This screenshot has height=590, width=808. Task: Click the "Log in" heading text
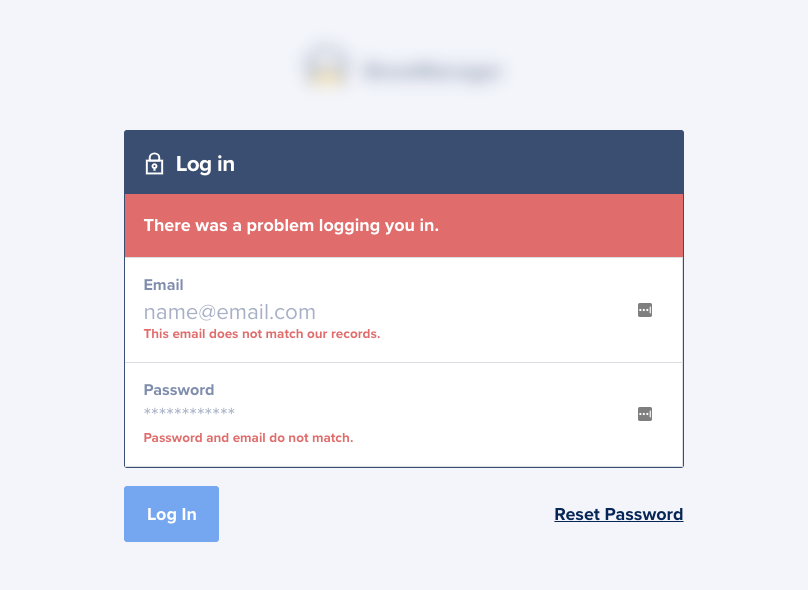point(205,164)
